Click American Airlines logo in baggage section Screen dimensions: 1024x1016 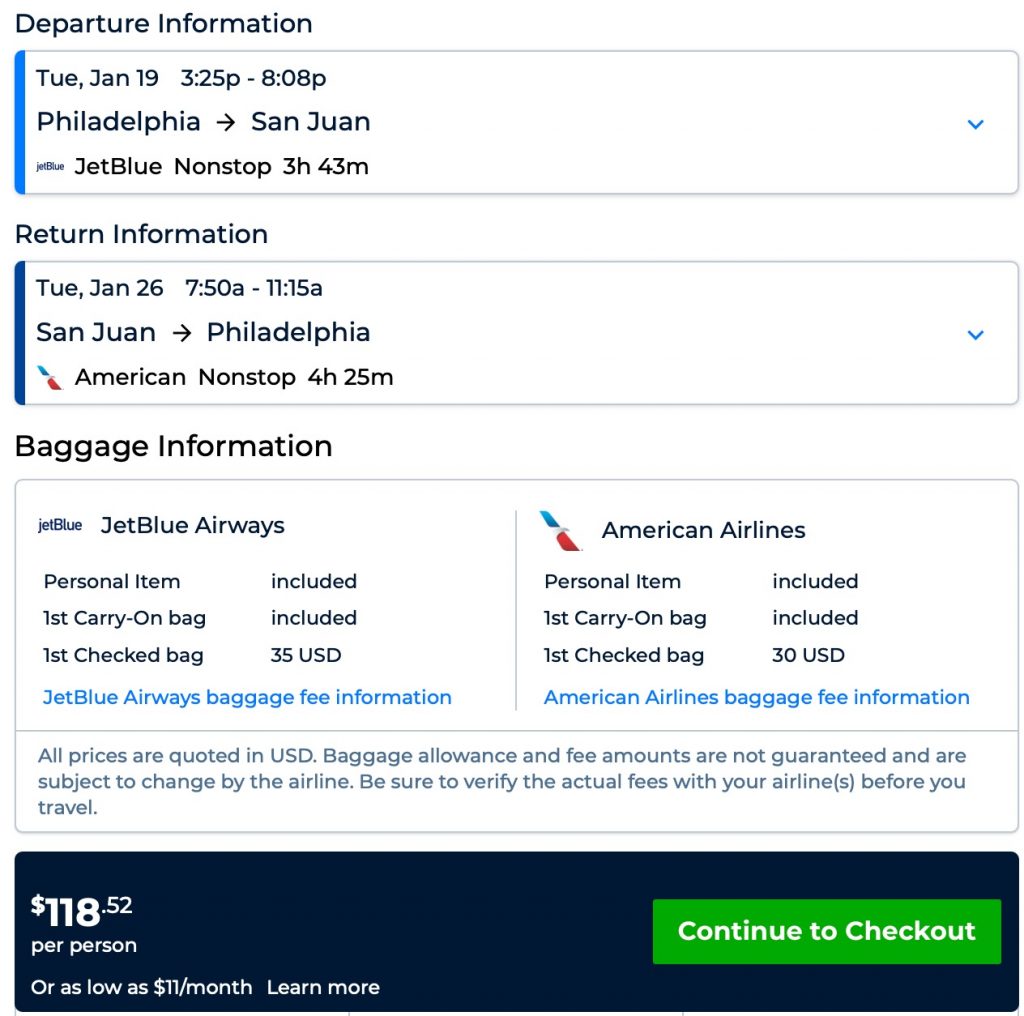click(561, 531)
